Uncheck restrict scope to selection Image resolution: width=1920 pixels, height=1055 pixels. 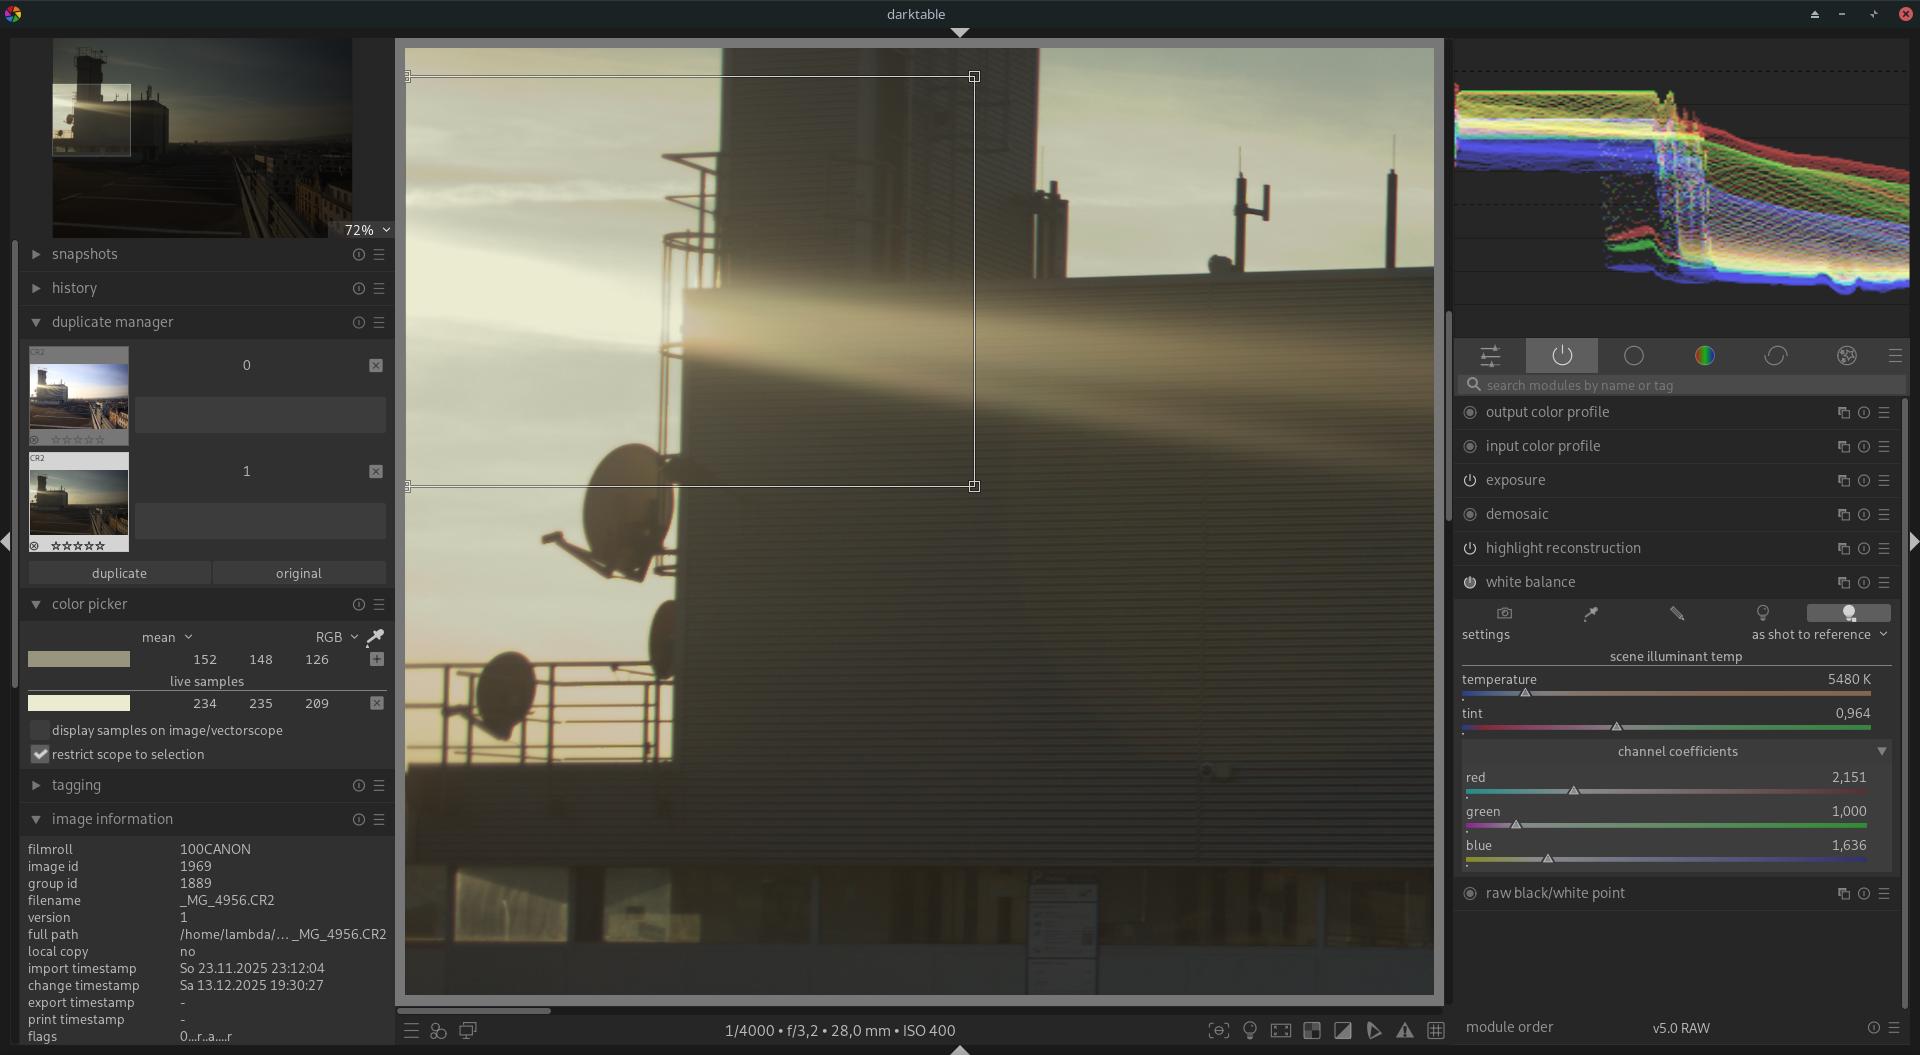(x=40, y=755)
